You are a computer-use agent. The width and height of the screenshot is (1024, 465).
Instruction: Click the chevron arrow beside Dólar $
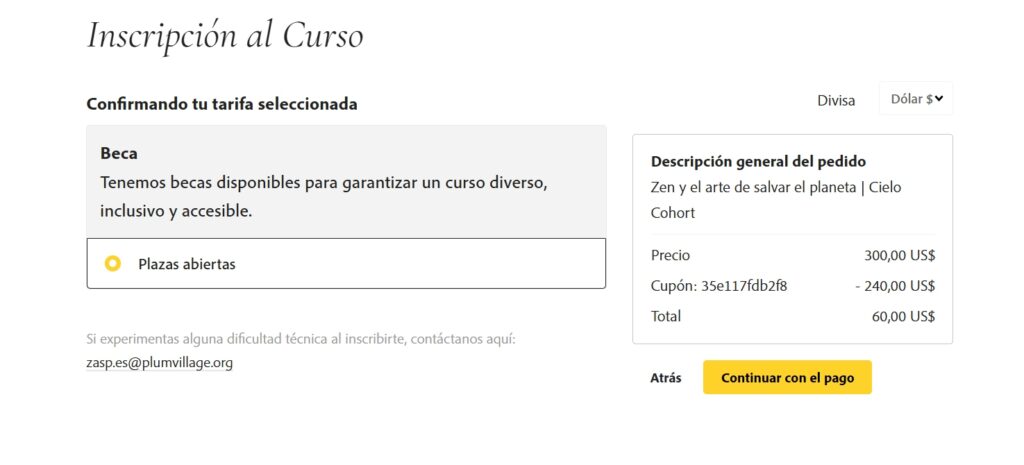click(x=938, y=99)
